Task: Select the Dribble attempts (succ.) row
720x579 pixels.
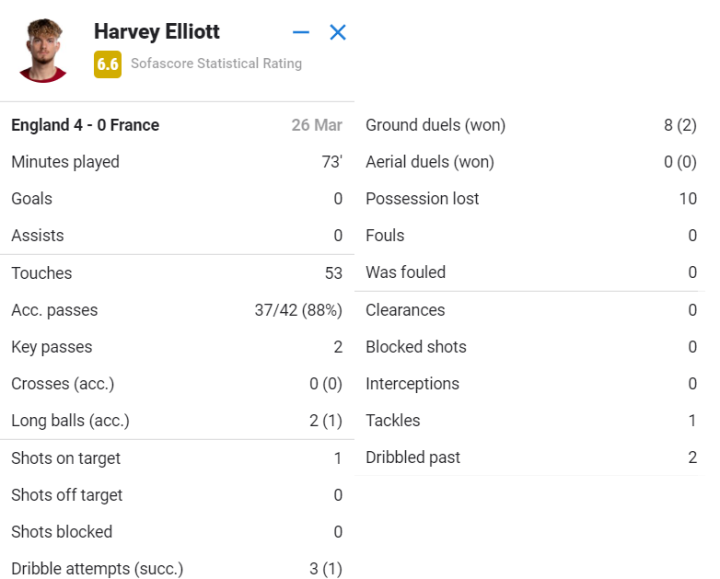Action: pyautogui.click(x=176, y=569)
